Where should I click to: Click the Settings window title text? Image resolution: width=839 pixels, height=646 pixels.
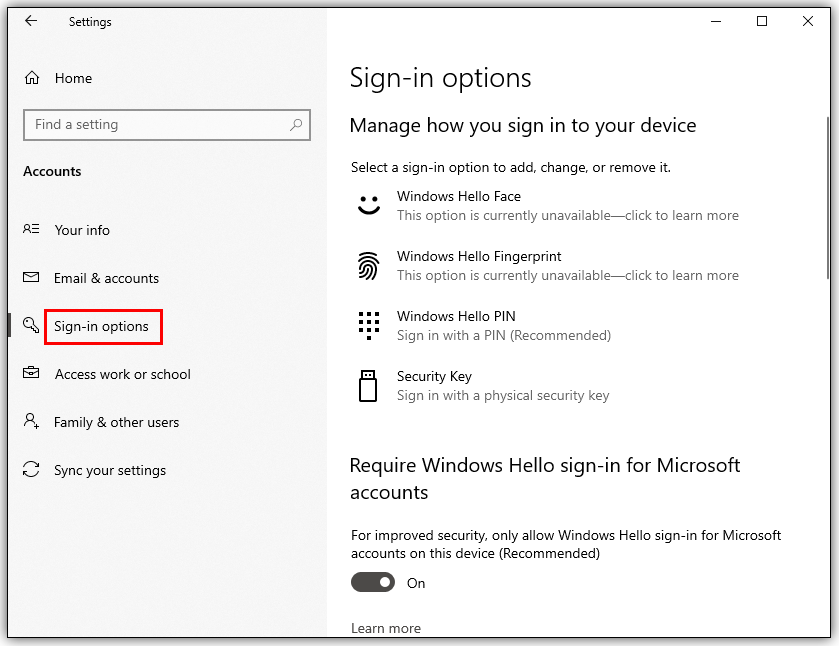(x=90, y=22)
